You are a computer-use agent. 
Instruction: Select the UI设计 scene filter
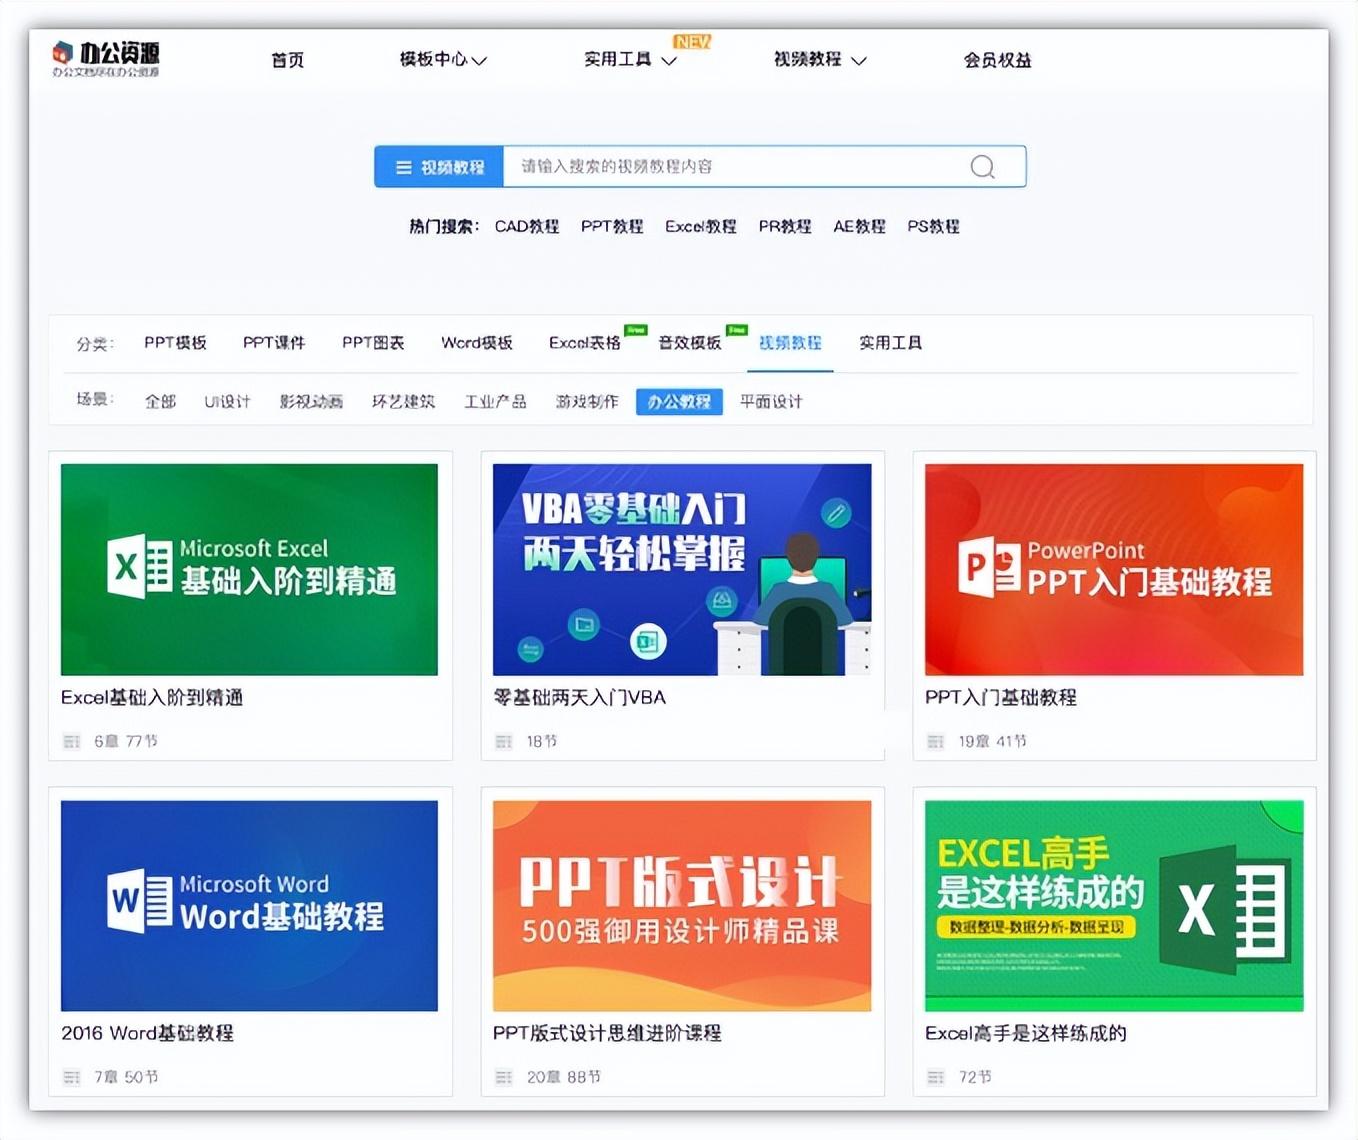pyautogui.click(x=227, y=401)
